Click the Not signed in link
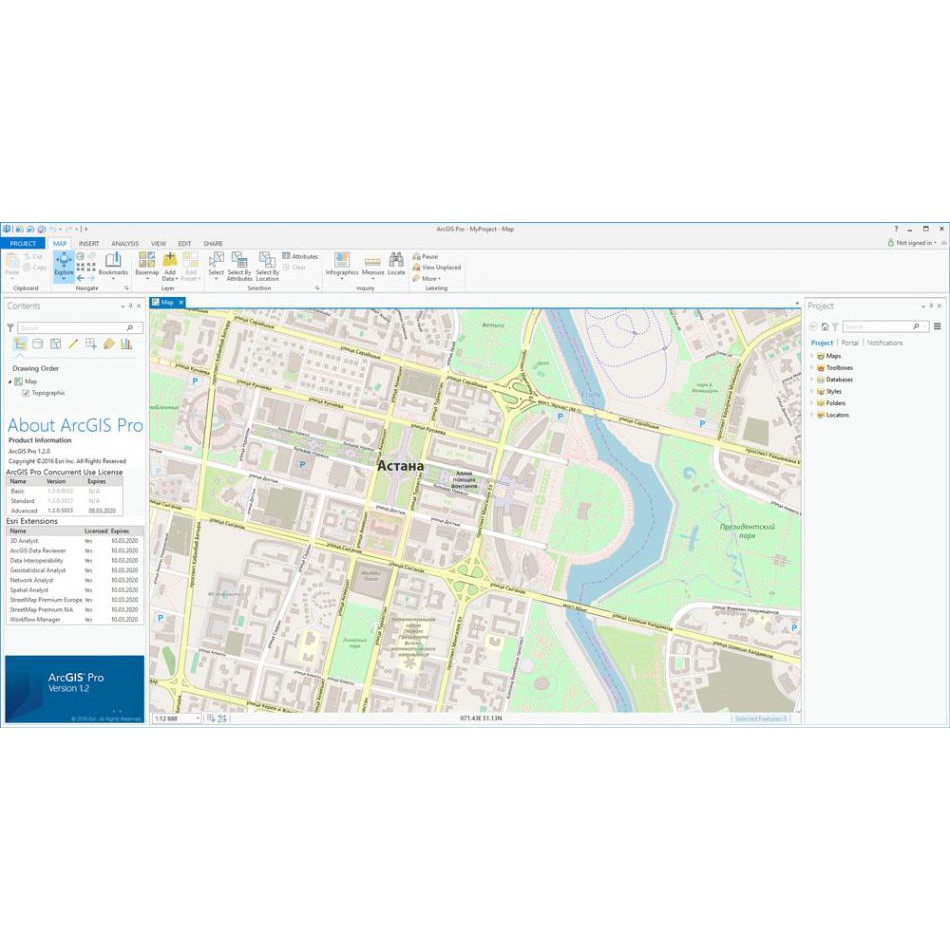This screenshot has height=950, width=950. point(915,243)
